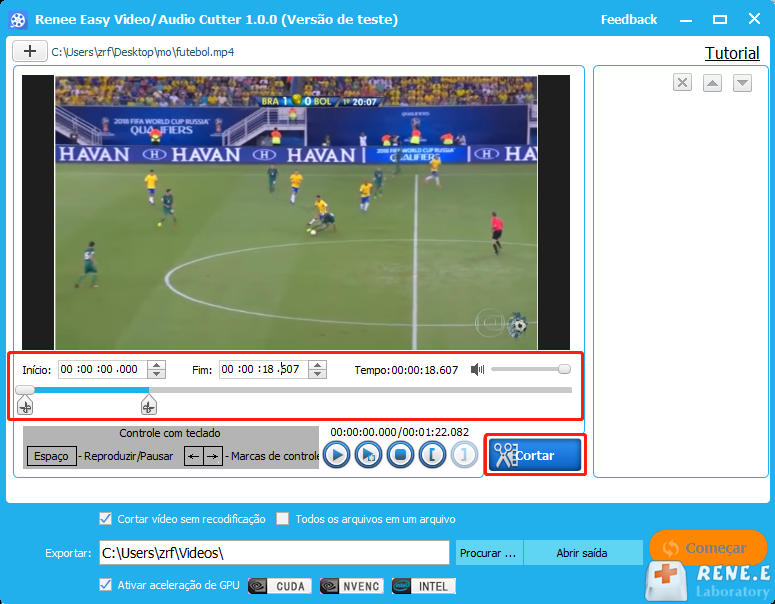This screenshot has height=604, width=775.
Task: Click the timeline progress bar
Action: [294, 390]
